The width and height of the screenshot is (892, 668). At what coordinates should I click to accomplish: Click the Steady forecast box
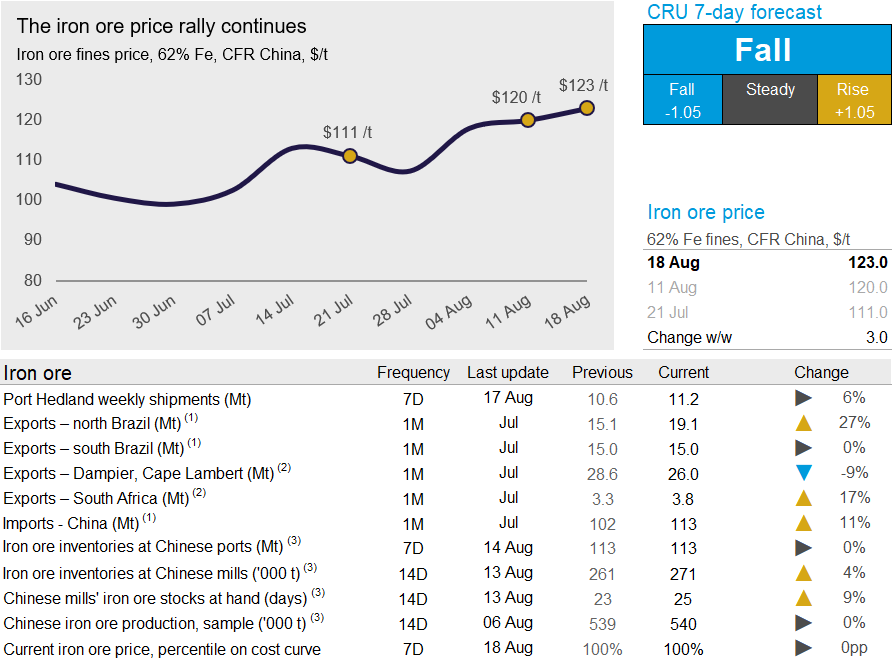click(x=770, y=100)
